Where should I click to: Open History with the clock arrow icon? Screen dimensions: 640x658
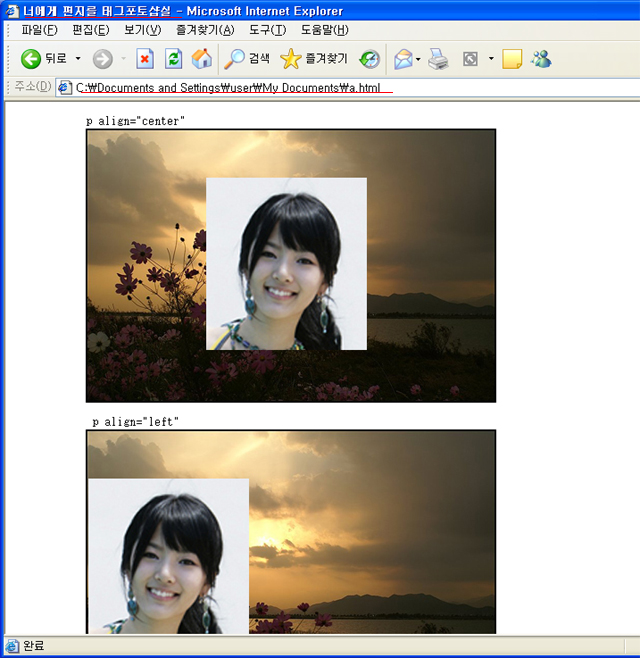[370, 59]
